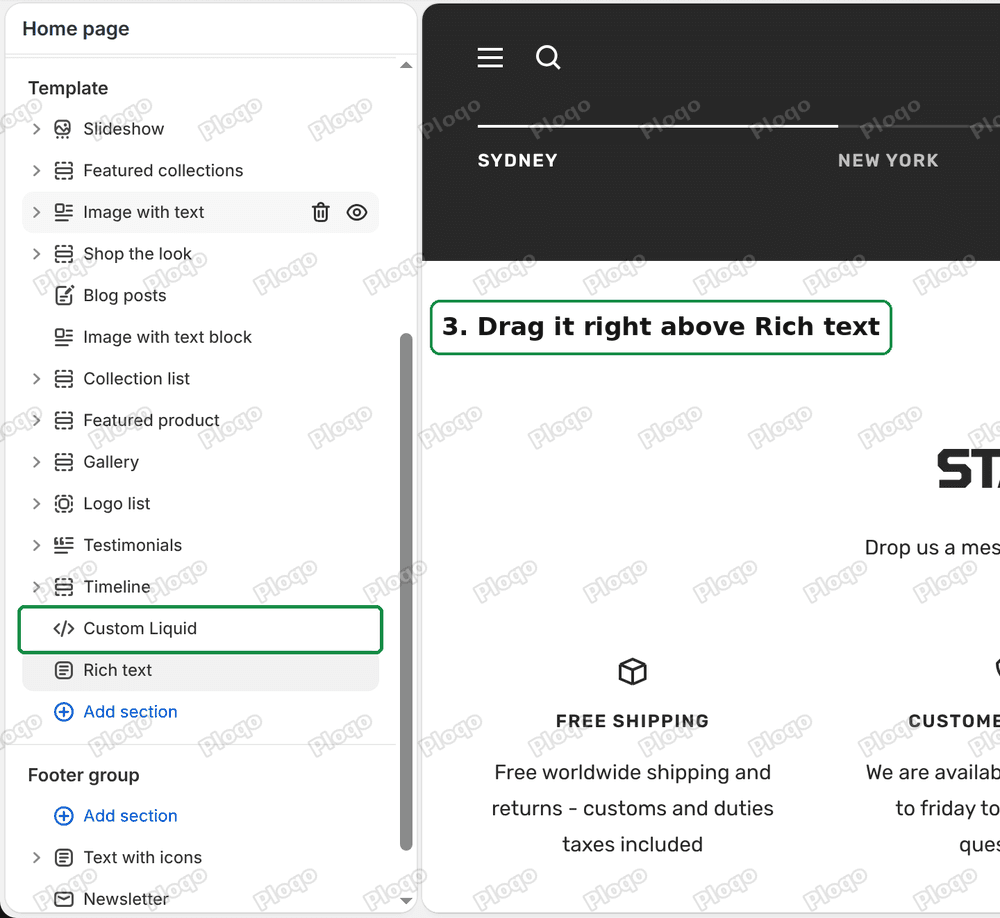1000x918 pixels.
Task: Click the Logo list section icon
Action: coord(63,504)
